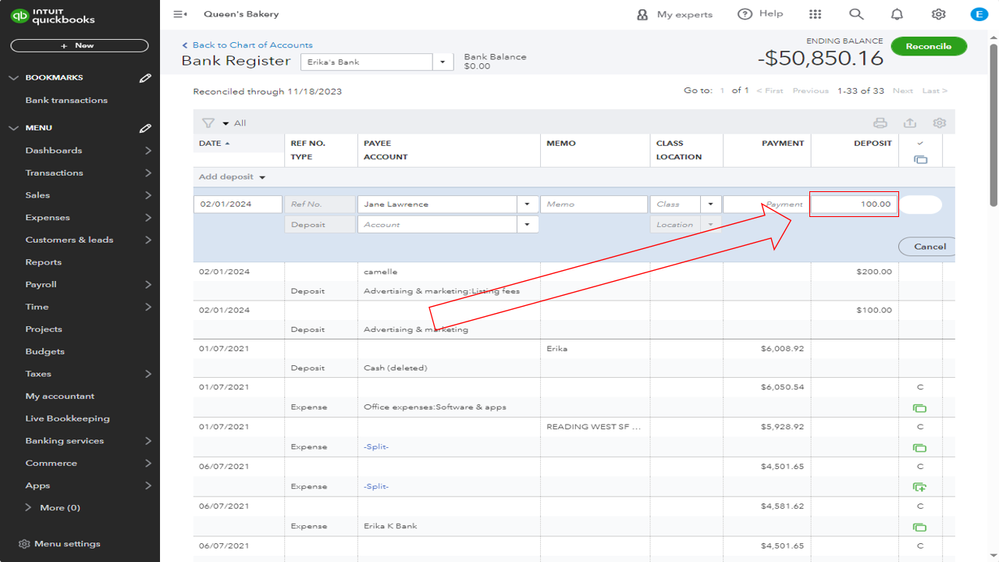
Task: Click the green Reconcile button
Action: pyautogui.click(x=928, y=46)
